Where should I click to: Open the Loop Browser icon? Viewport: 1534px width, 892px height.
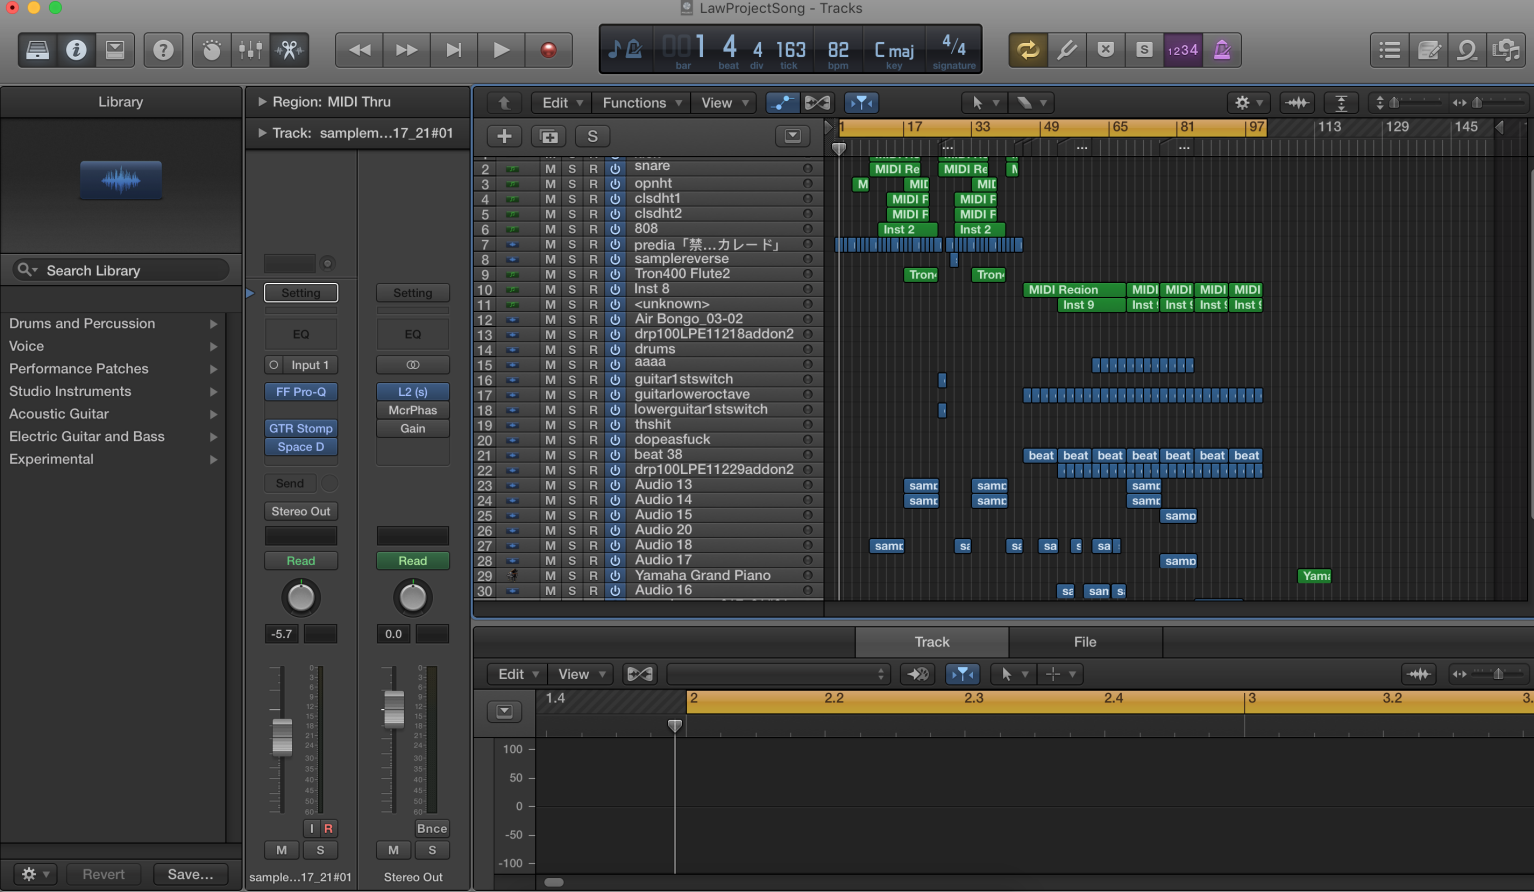(x=1467, y=50)
